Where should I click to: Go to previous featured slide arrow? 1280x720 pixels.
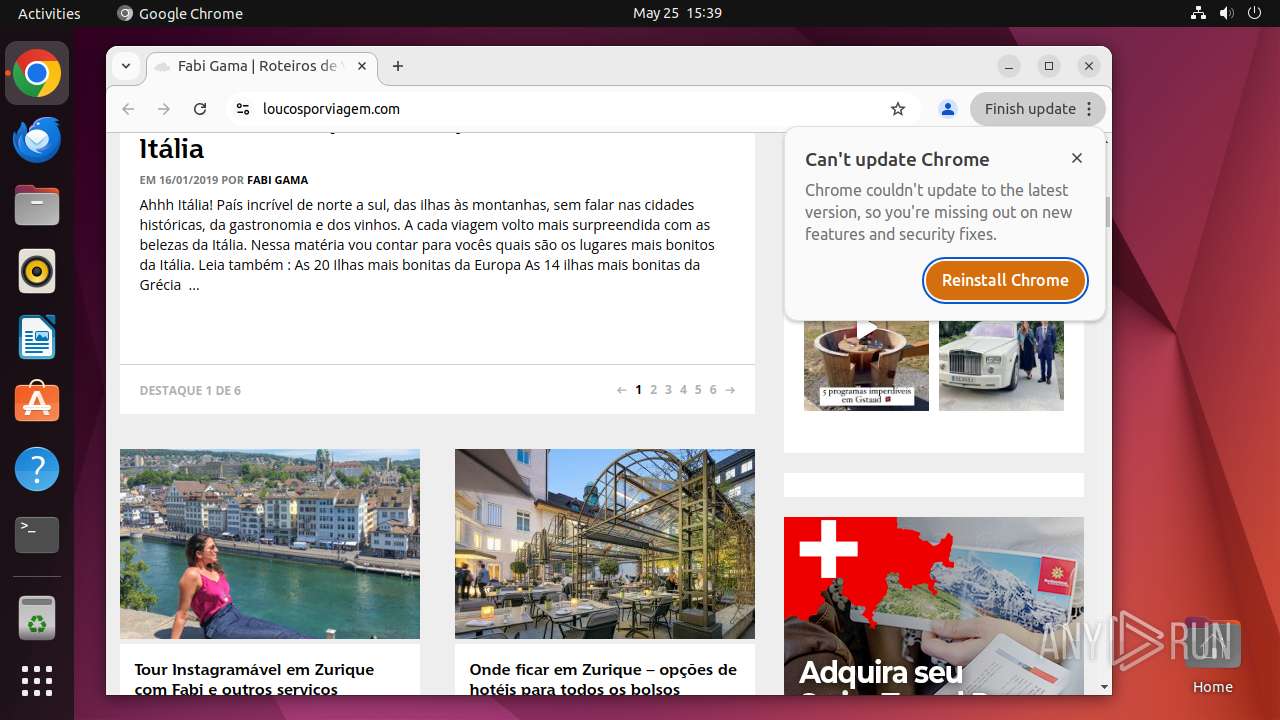point(622,390)
